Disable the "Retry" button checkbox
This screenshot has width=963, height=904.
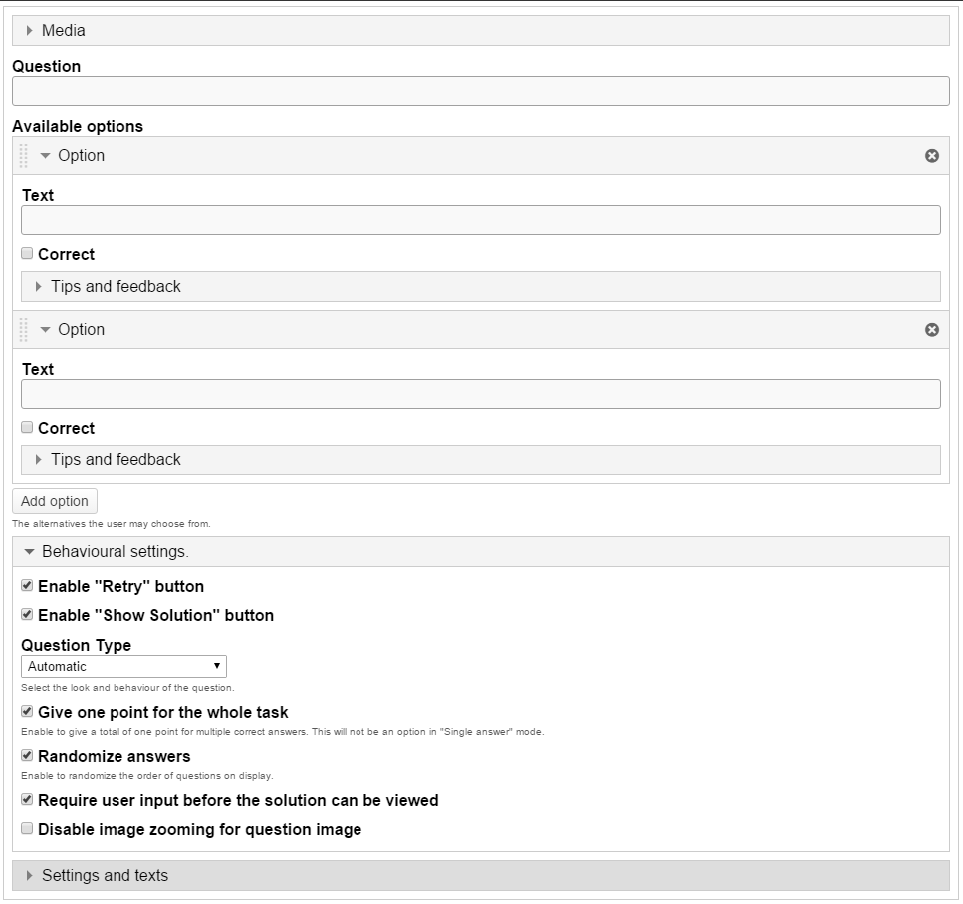28,586
